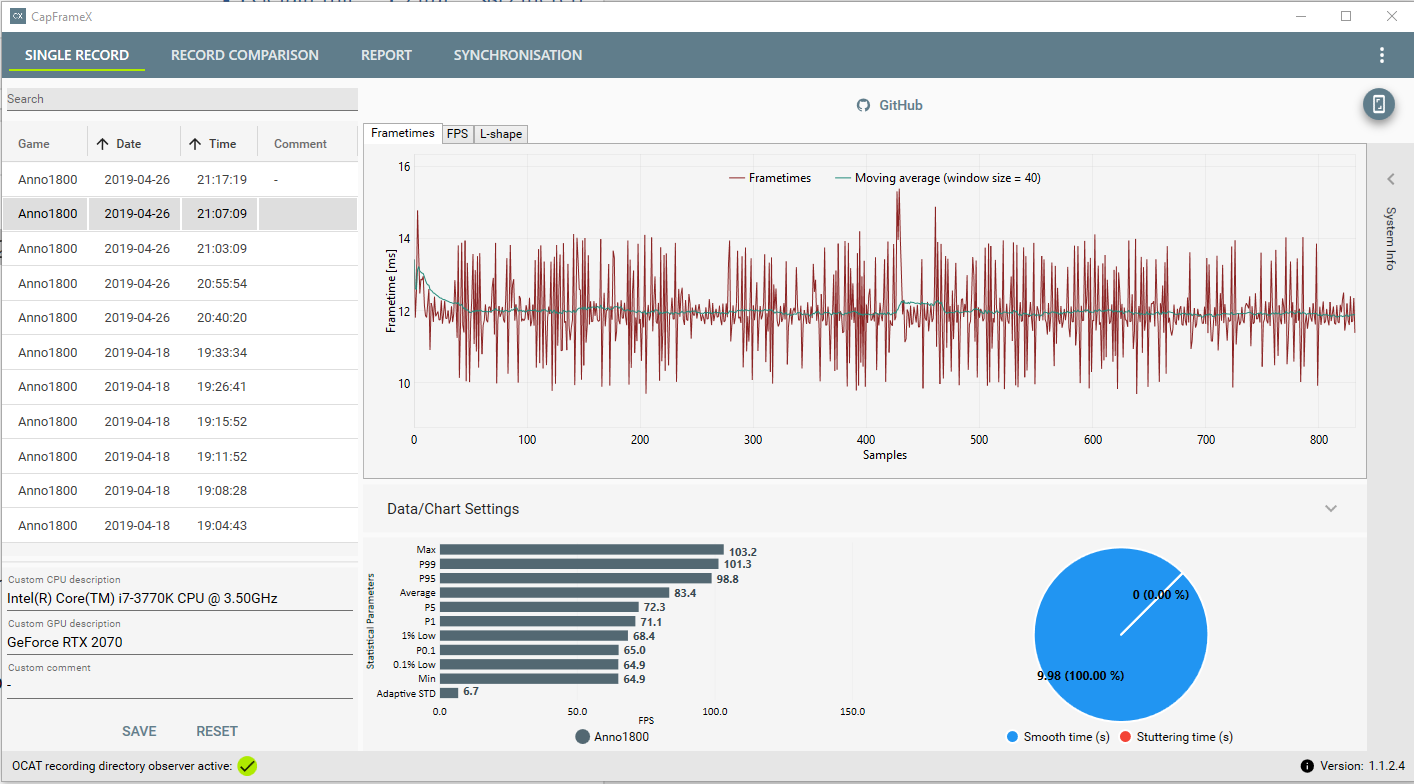Select the record from 19:33:34
This screenshot has width=1414, height=784.
(180, 352)
